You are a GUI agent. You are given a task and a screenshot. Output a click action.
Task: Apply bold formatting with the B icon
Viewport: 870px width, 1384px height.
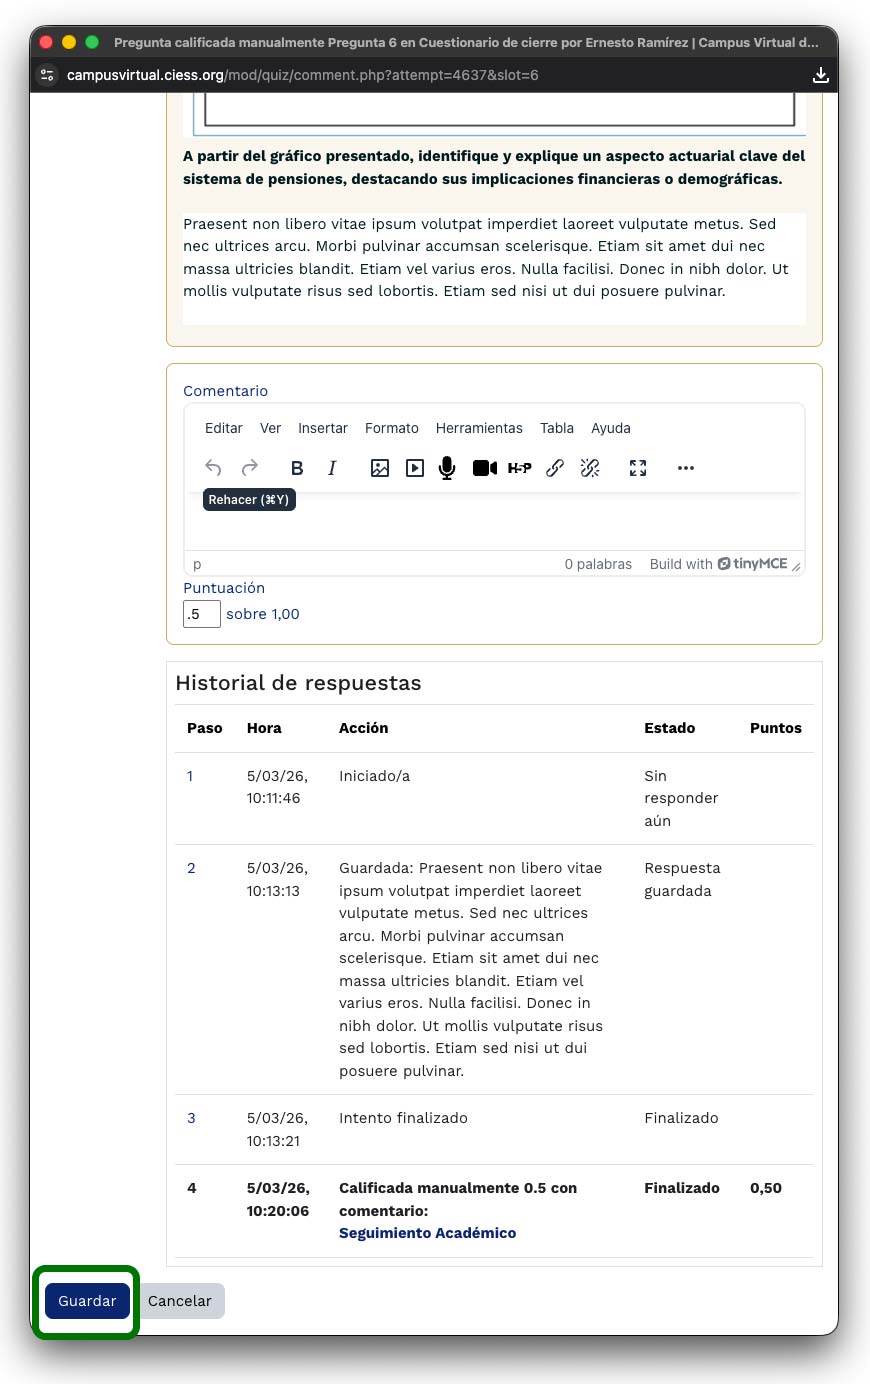[297, 468]
